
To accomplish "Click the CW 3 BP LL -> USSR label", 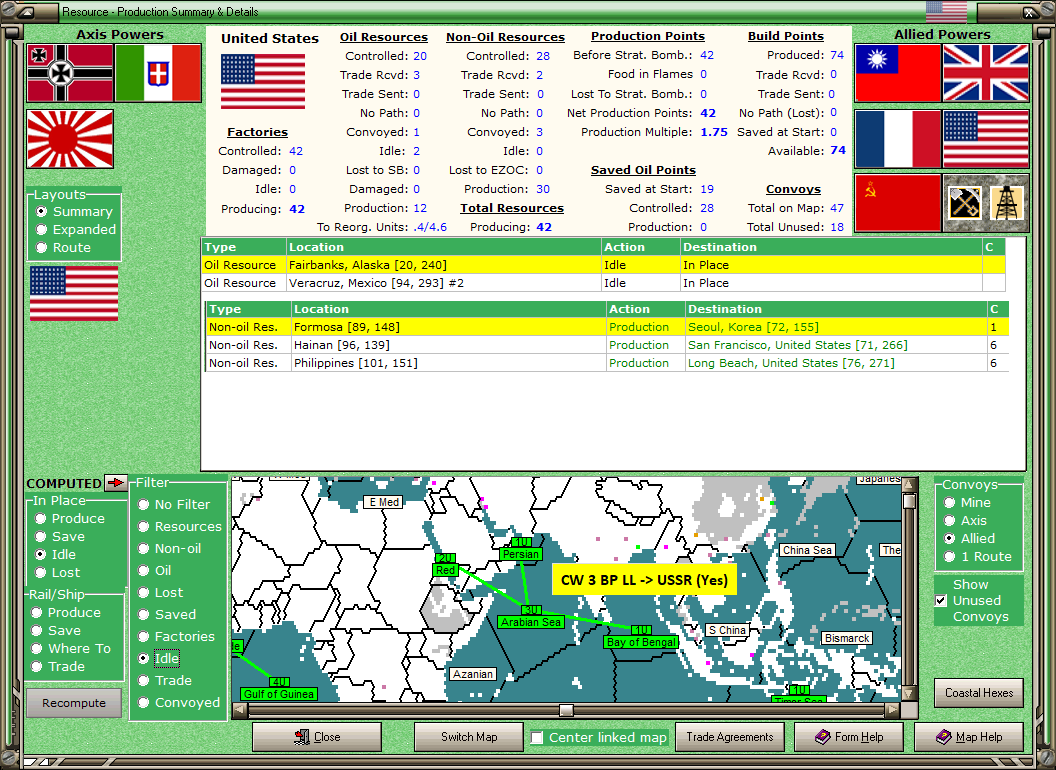I will (644, 580).
